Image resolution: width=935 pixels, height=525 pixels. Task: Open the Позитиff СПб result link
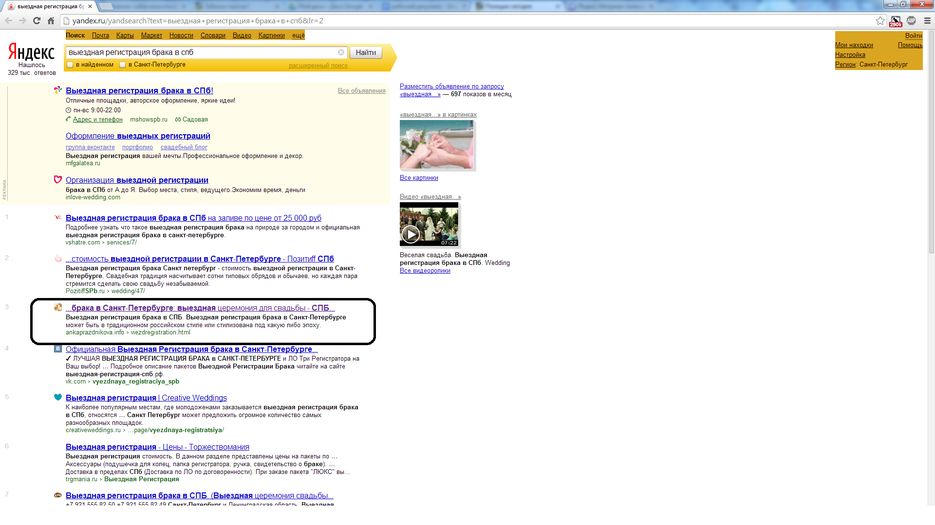coord(200,258)
